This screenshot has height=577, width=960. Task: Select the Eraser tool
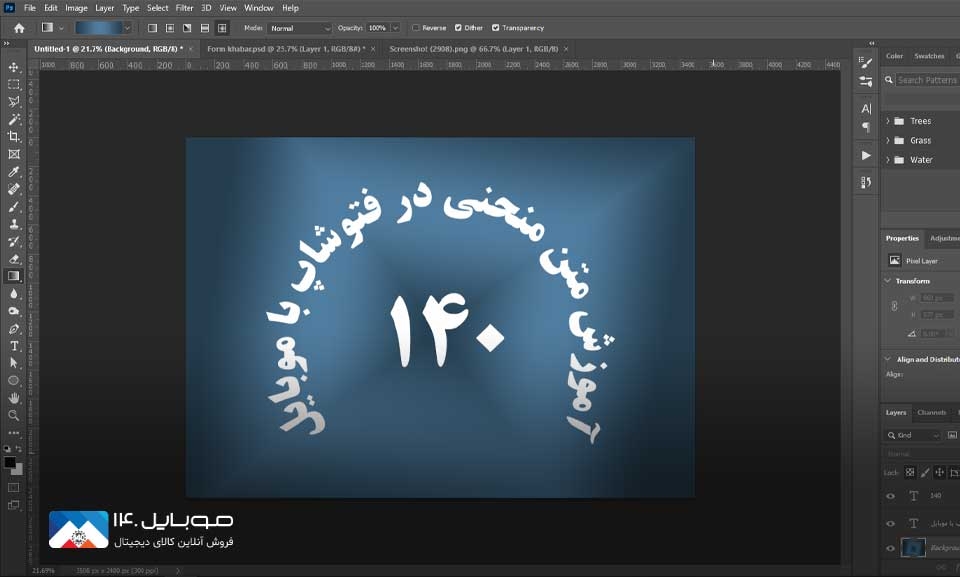coord(13,259)
